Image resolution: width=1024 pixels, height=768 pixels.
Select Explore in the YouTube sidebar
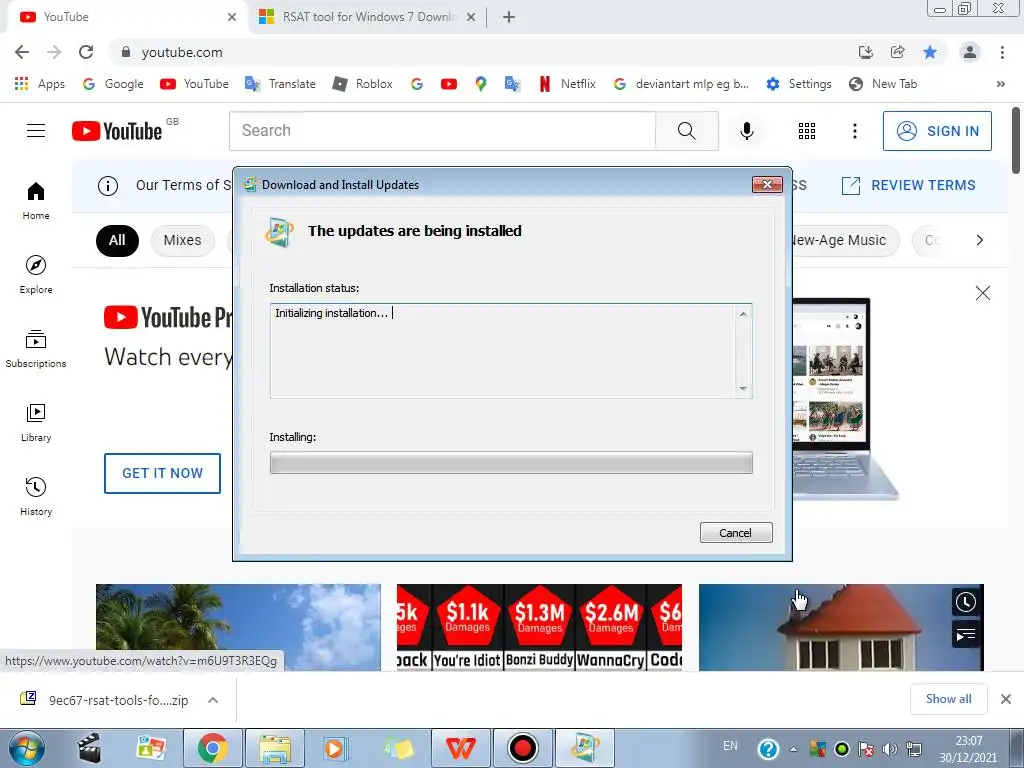coord(36,274)
